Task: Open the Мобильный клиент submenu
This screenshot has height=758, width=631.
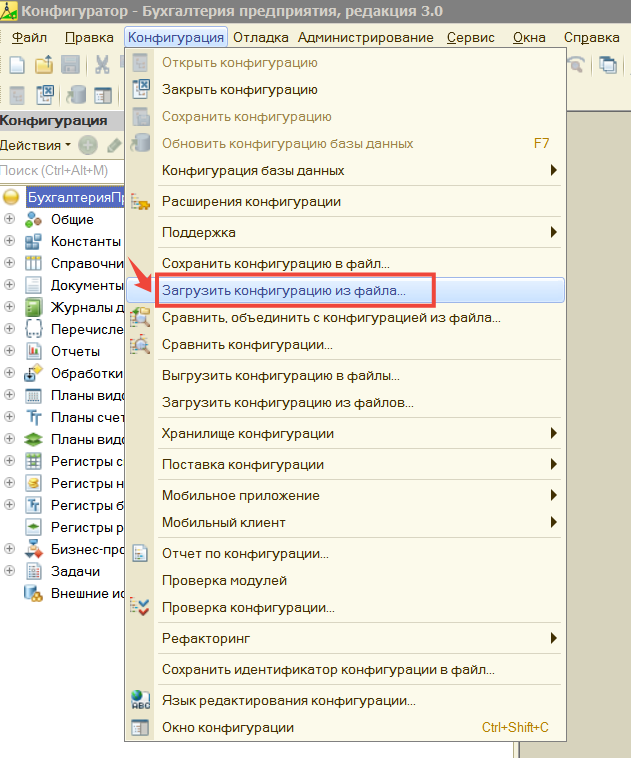Action: point(345,523)
